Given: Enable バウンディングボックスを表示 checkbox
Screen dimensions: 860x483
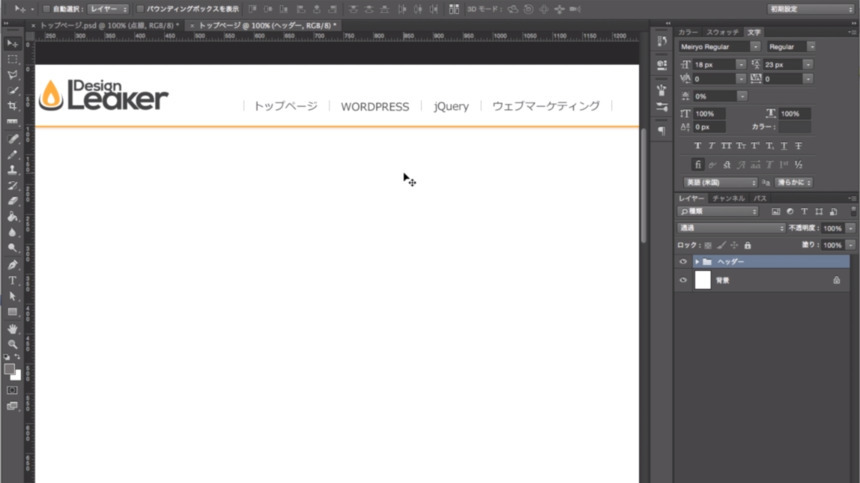Looking at the screenshot, I should [140, 9].
